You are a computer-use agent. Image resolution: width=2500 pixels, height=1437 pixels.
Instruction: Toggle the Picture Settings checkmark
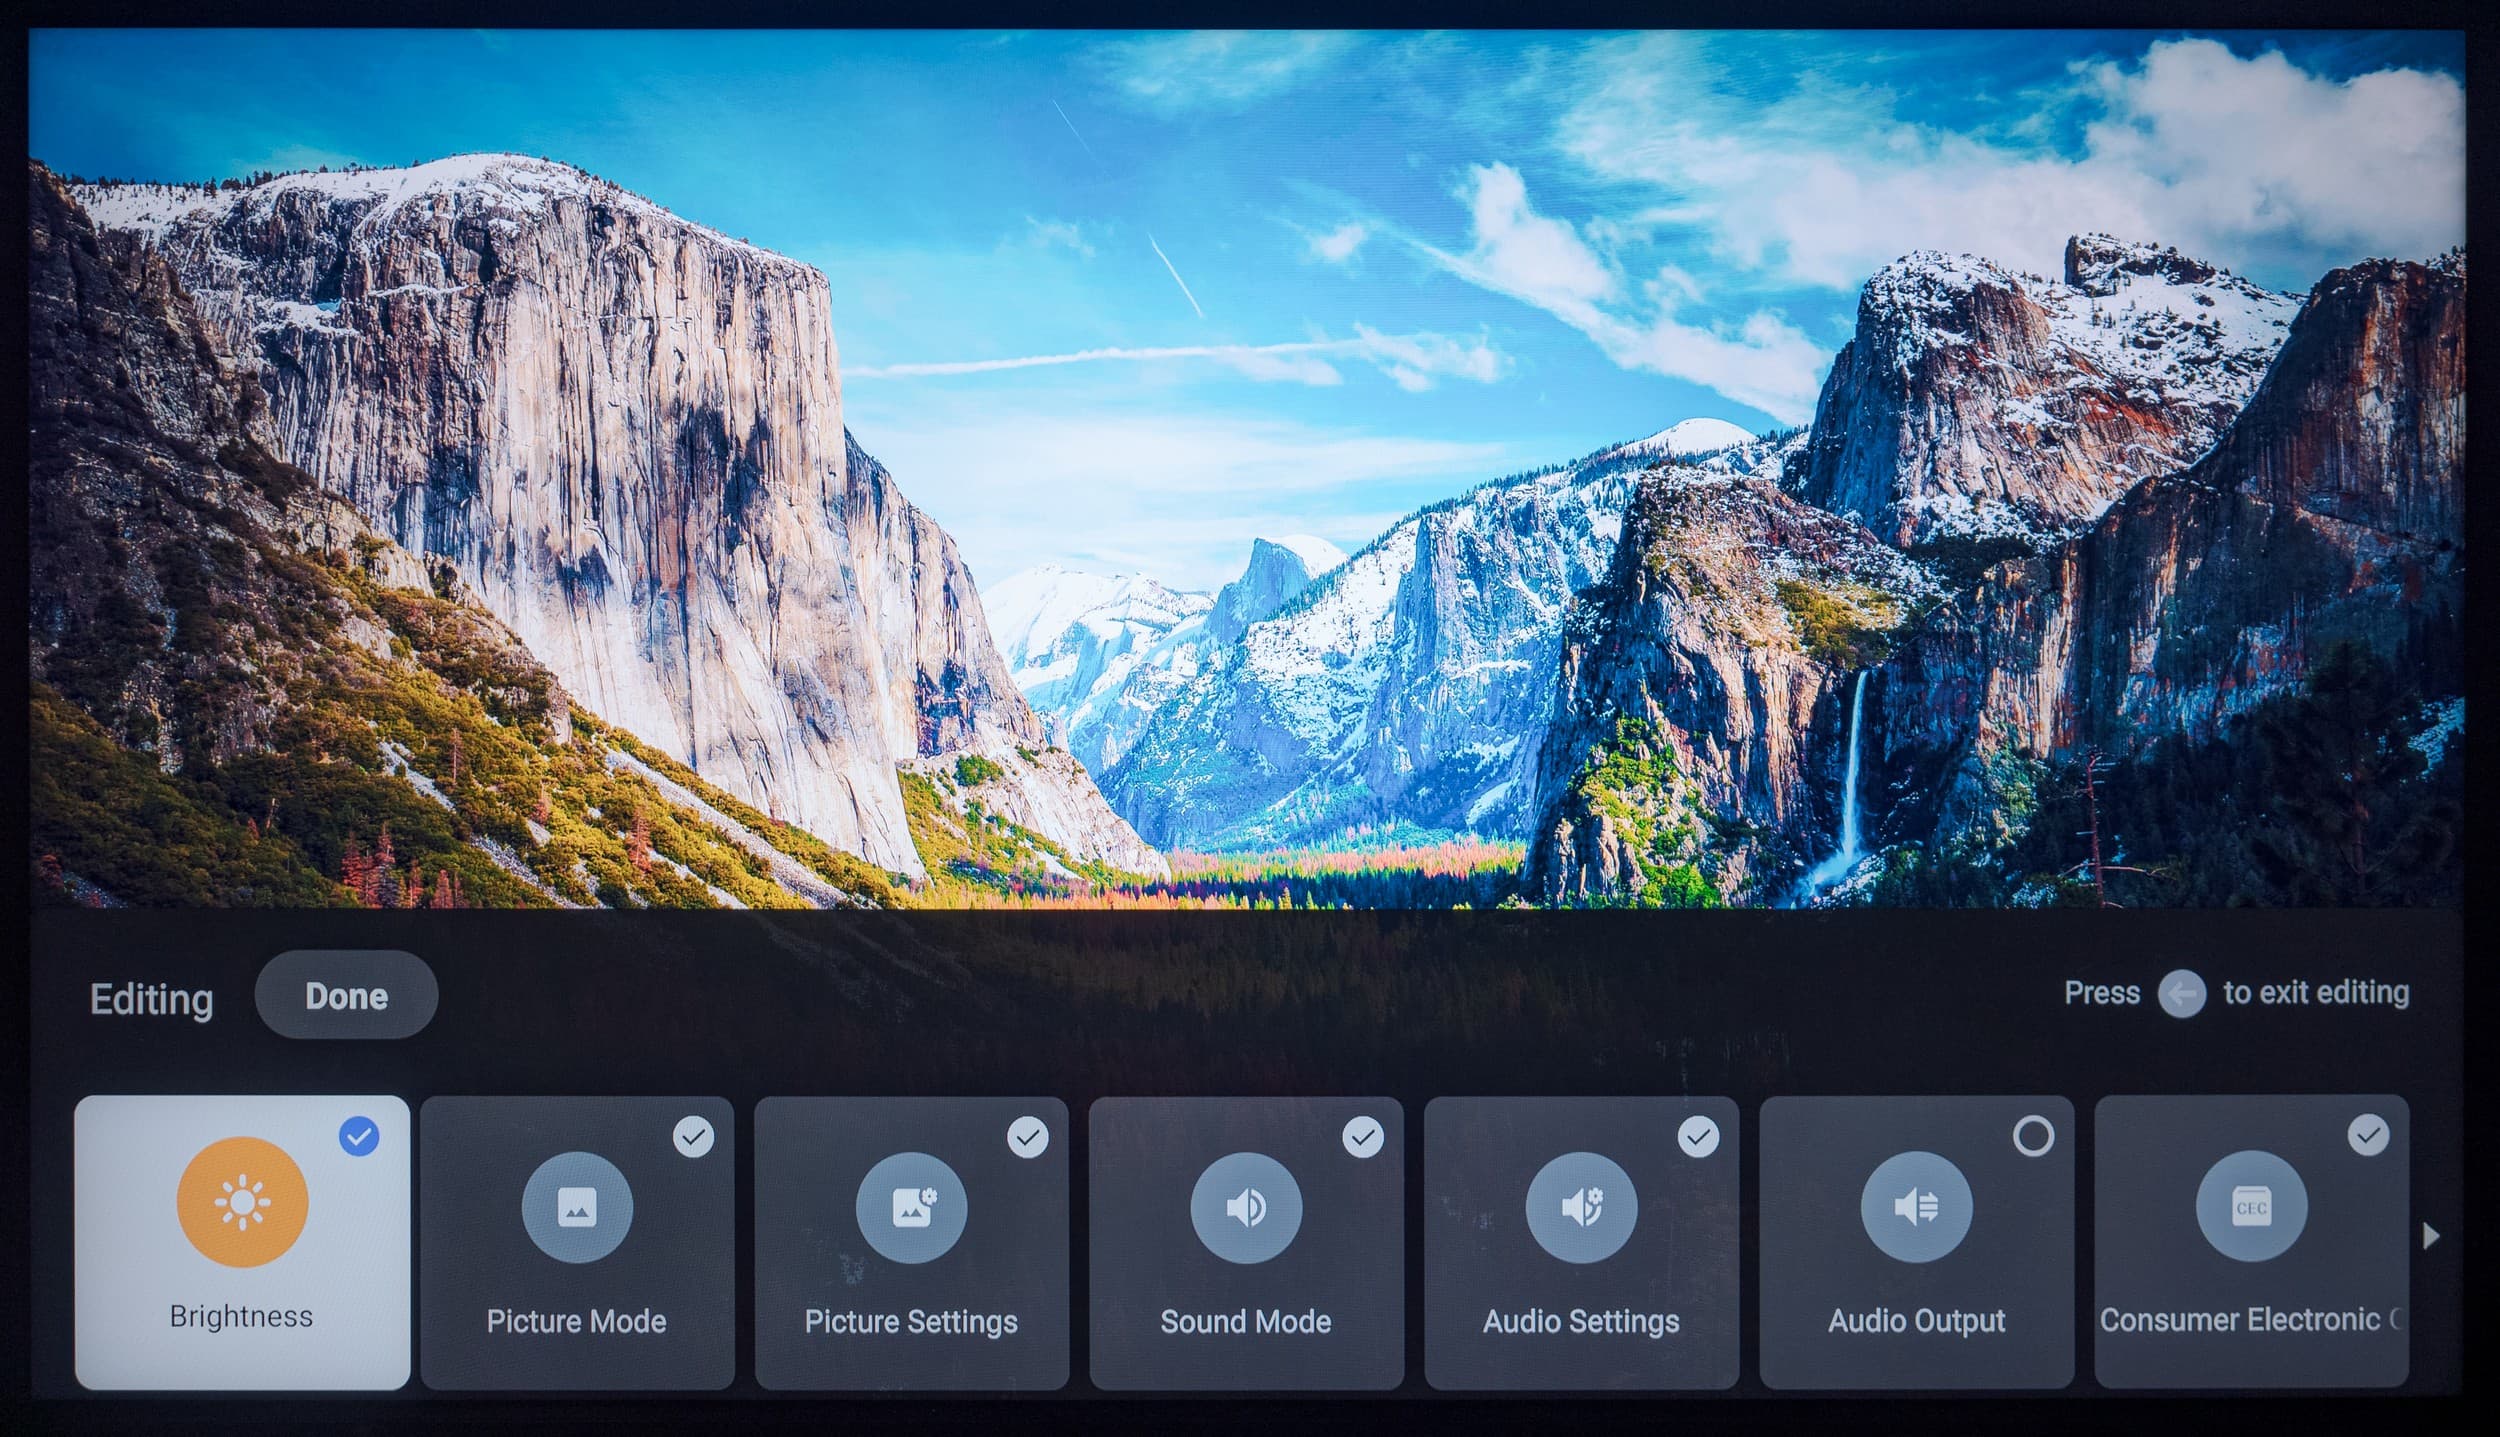(1028, 1137)
